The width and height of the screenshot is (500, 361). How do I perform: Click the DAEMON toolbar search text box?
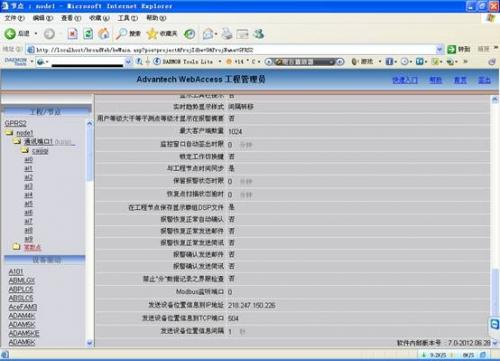pos(87,61)
